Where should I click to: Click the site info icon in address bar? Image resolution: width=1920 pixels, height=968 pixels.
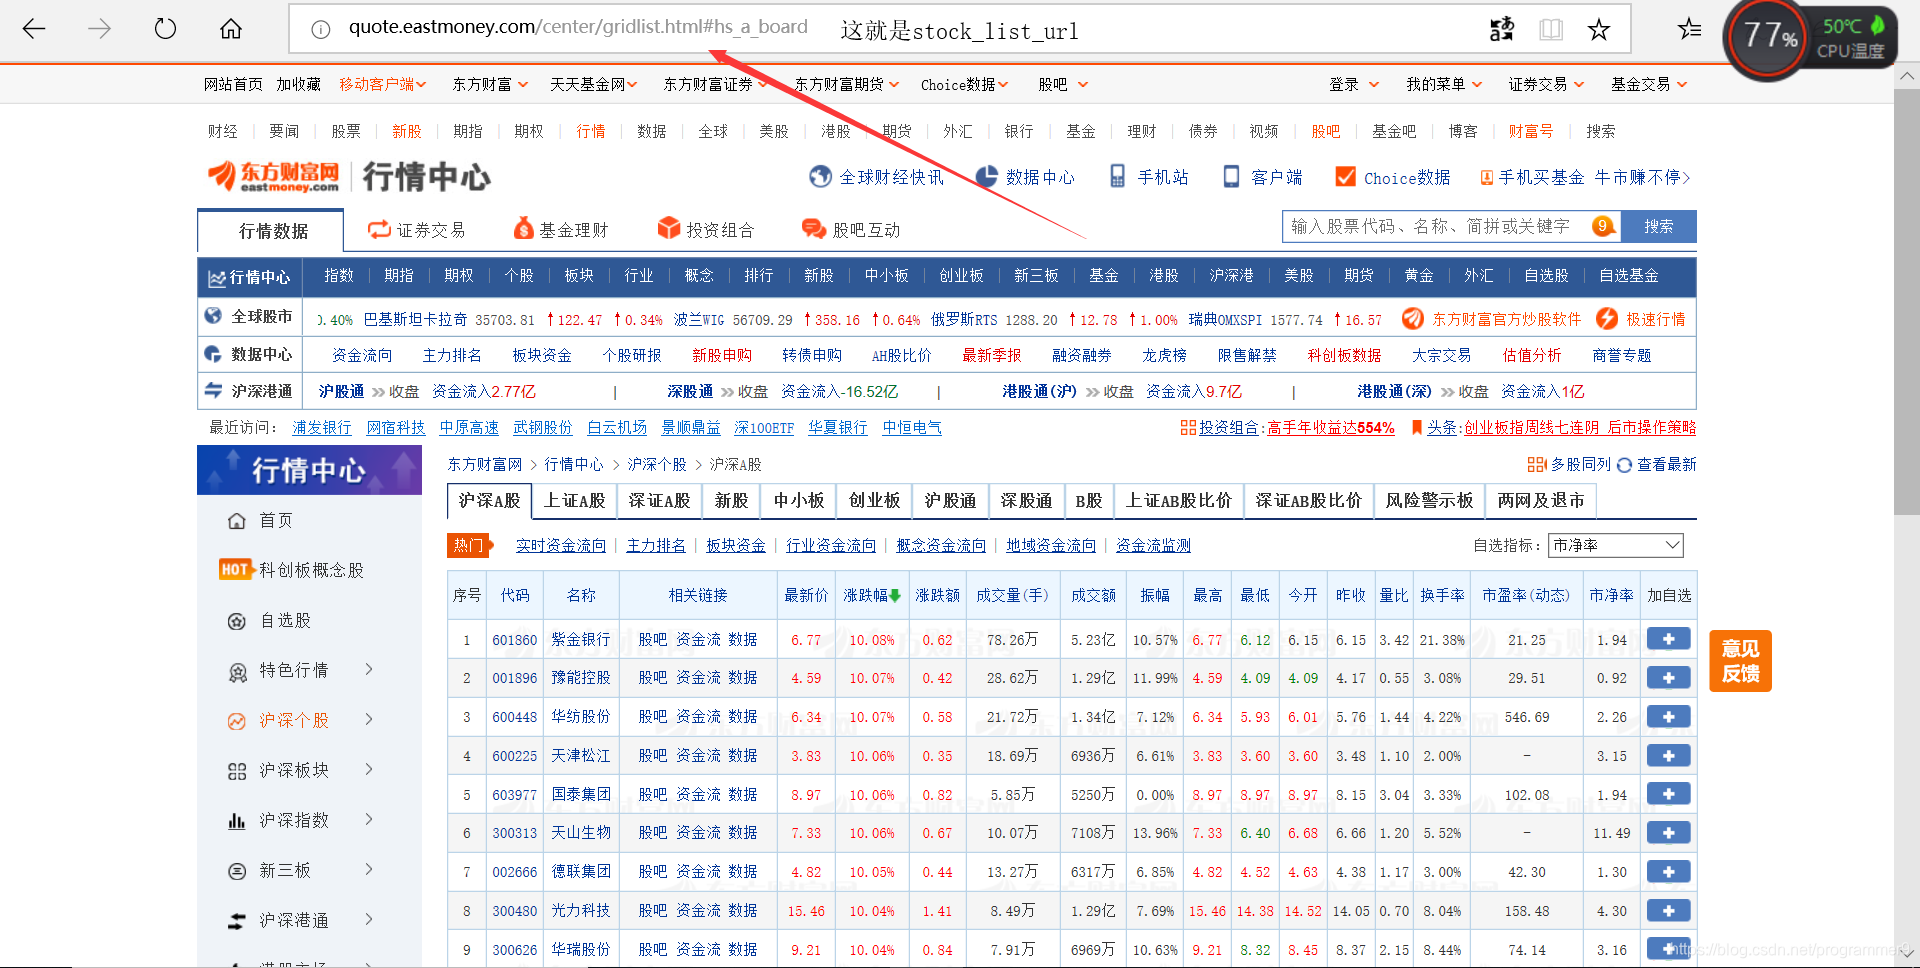[321, 30]
